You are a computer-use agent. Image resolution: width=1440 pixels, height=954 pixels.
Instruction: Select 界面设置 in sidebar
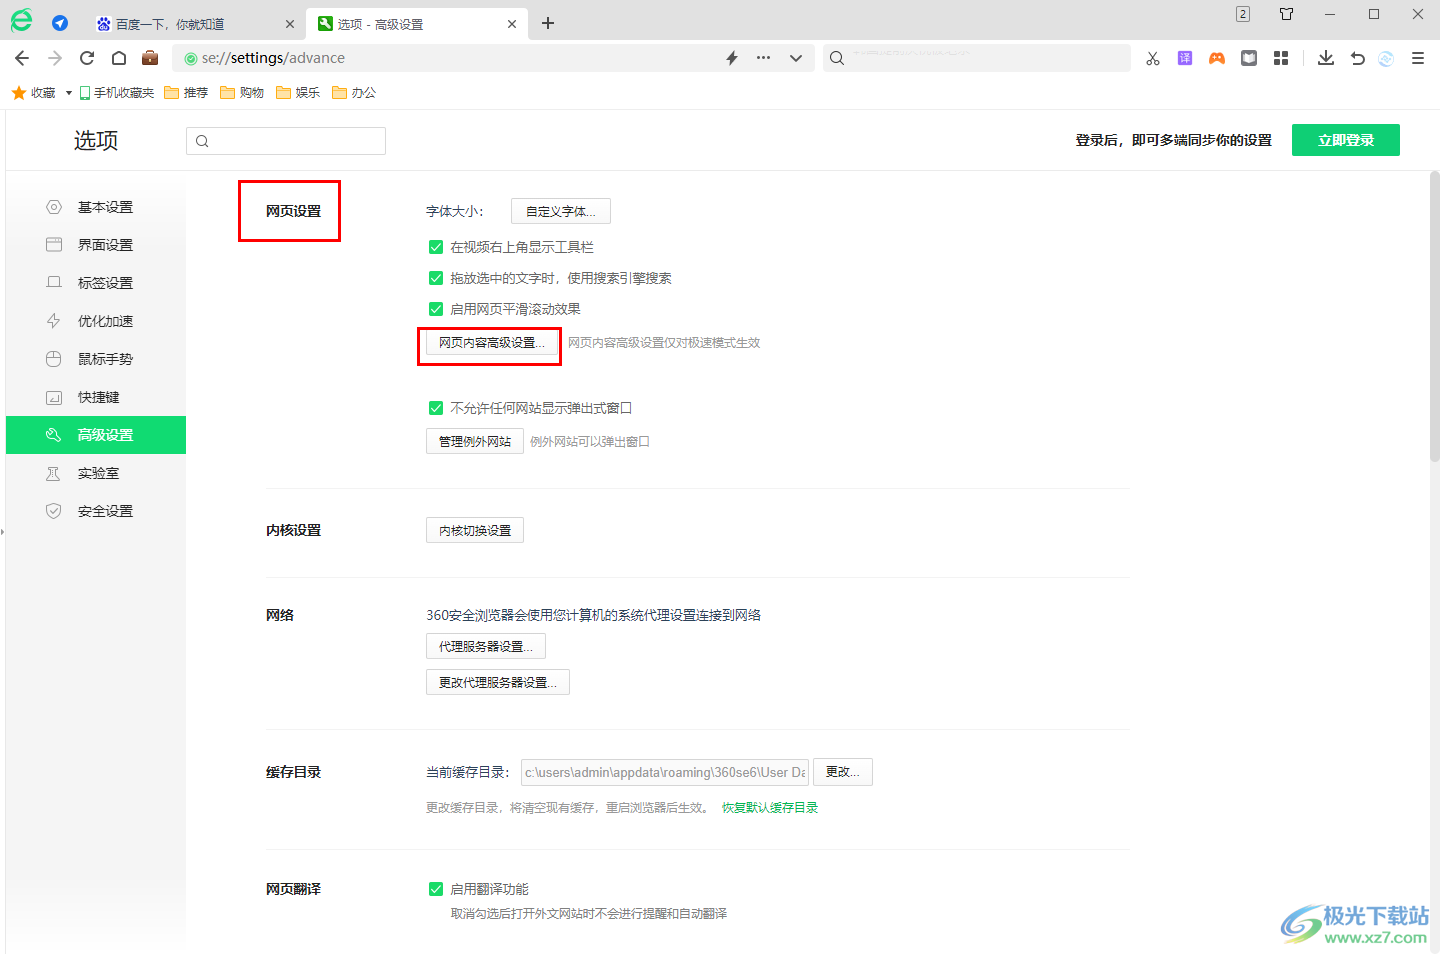coord(96,245)
